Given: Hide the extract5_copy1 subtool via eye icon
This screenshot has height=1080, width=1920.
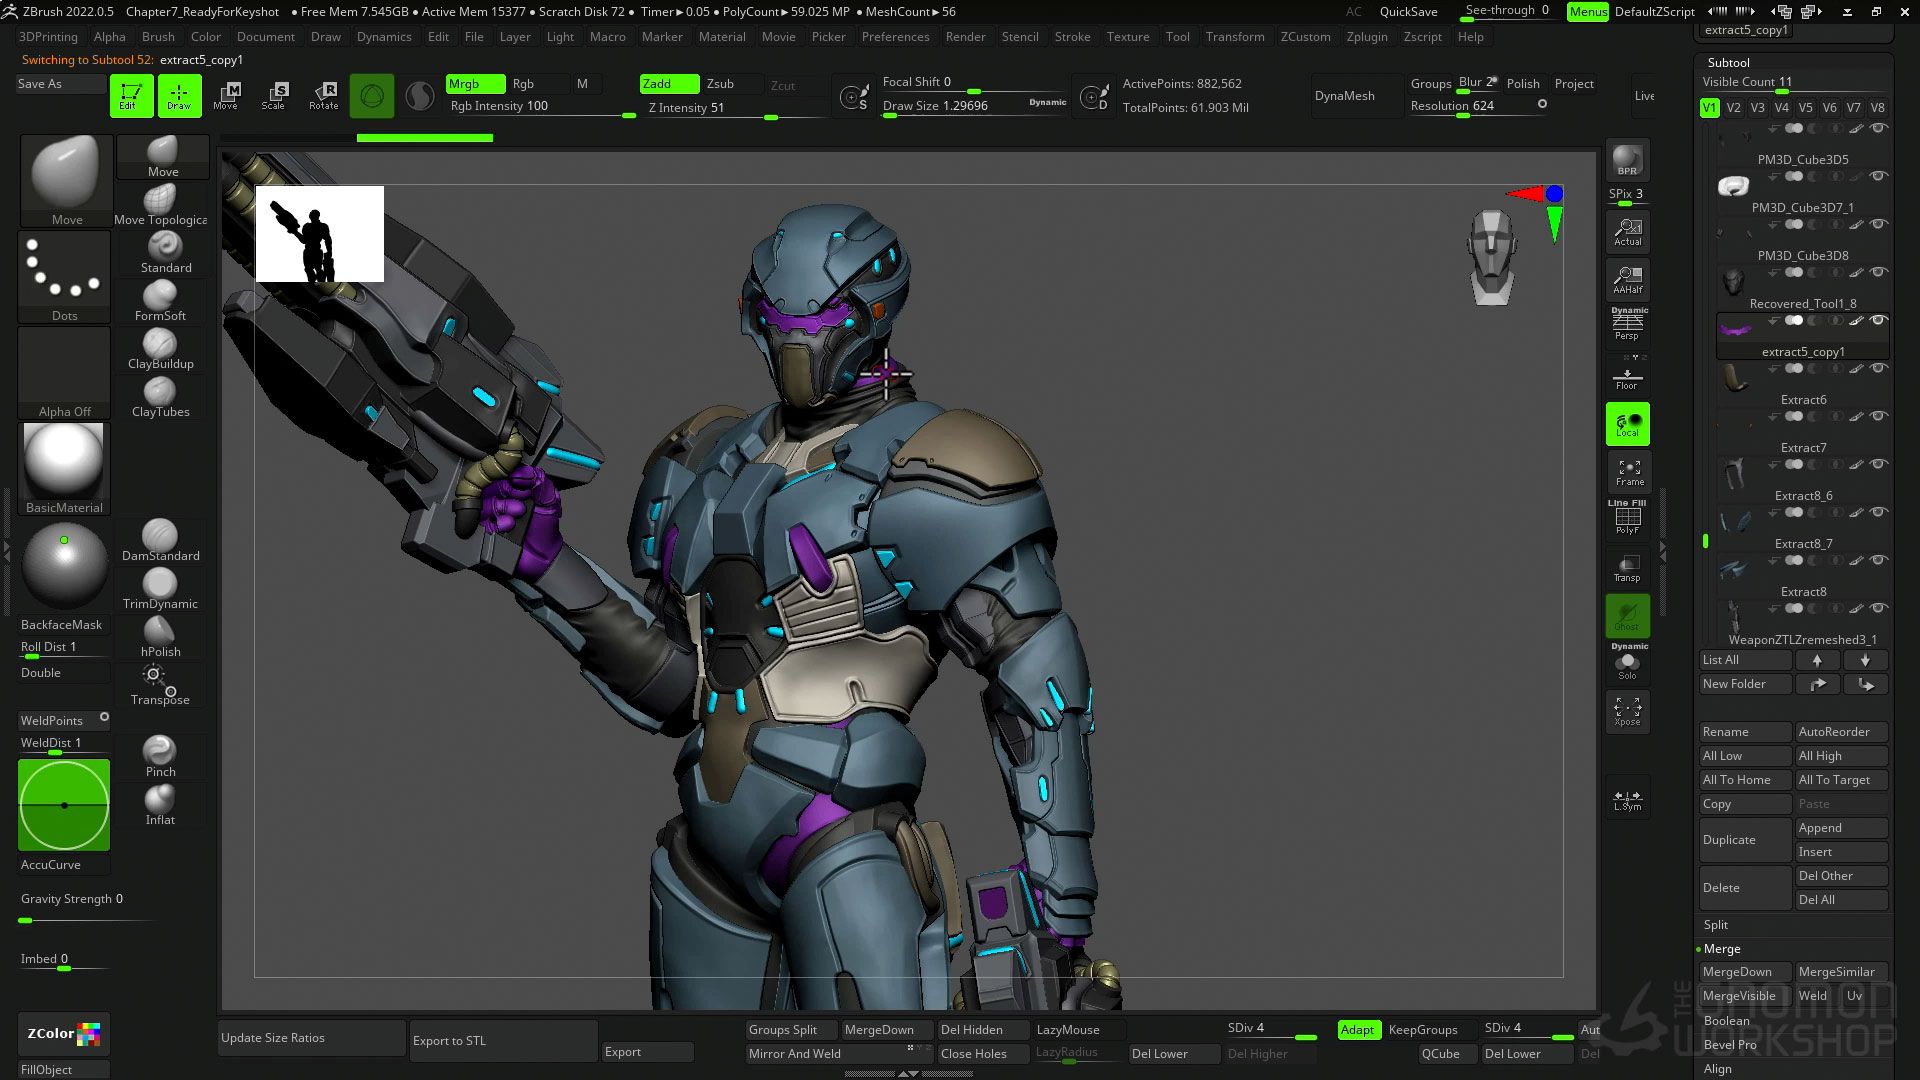Looking at the screenshot, I should (1878, 321).
